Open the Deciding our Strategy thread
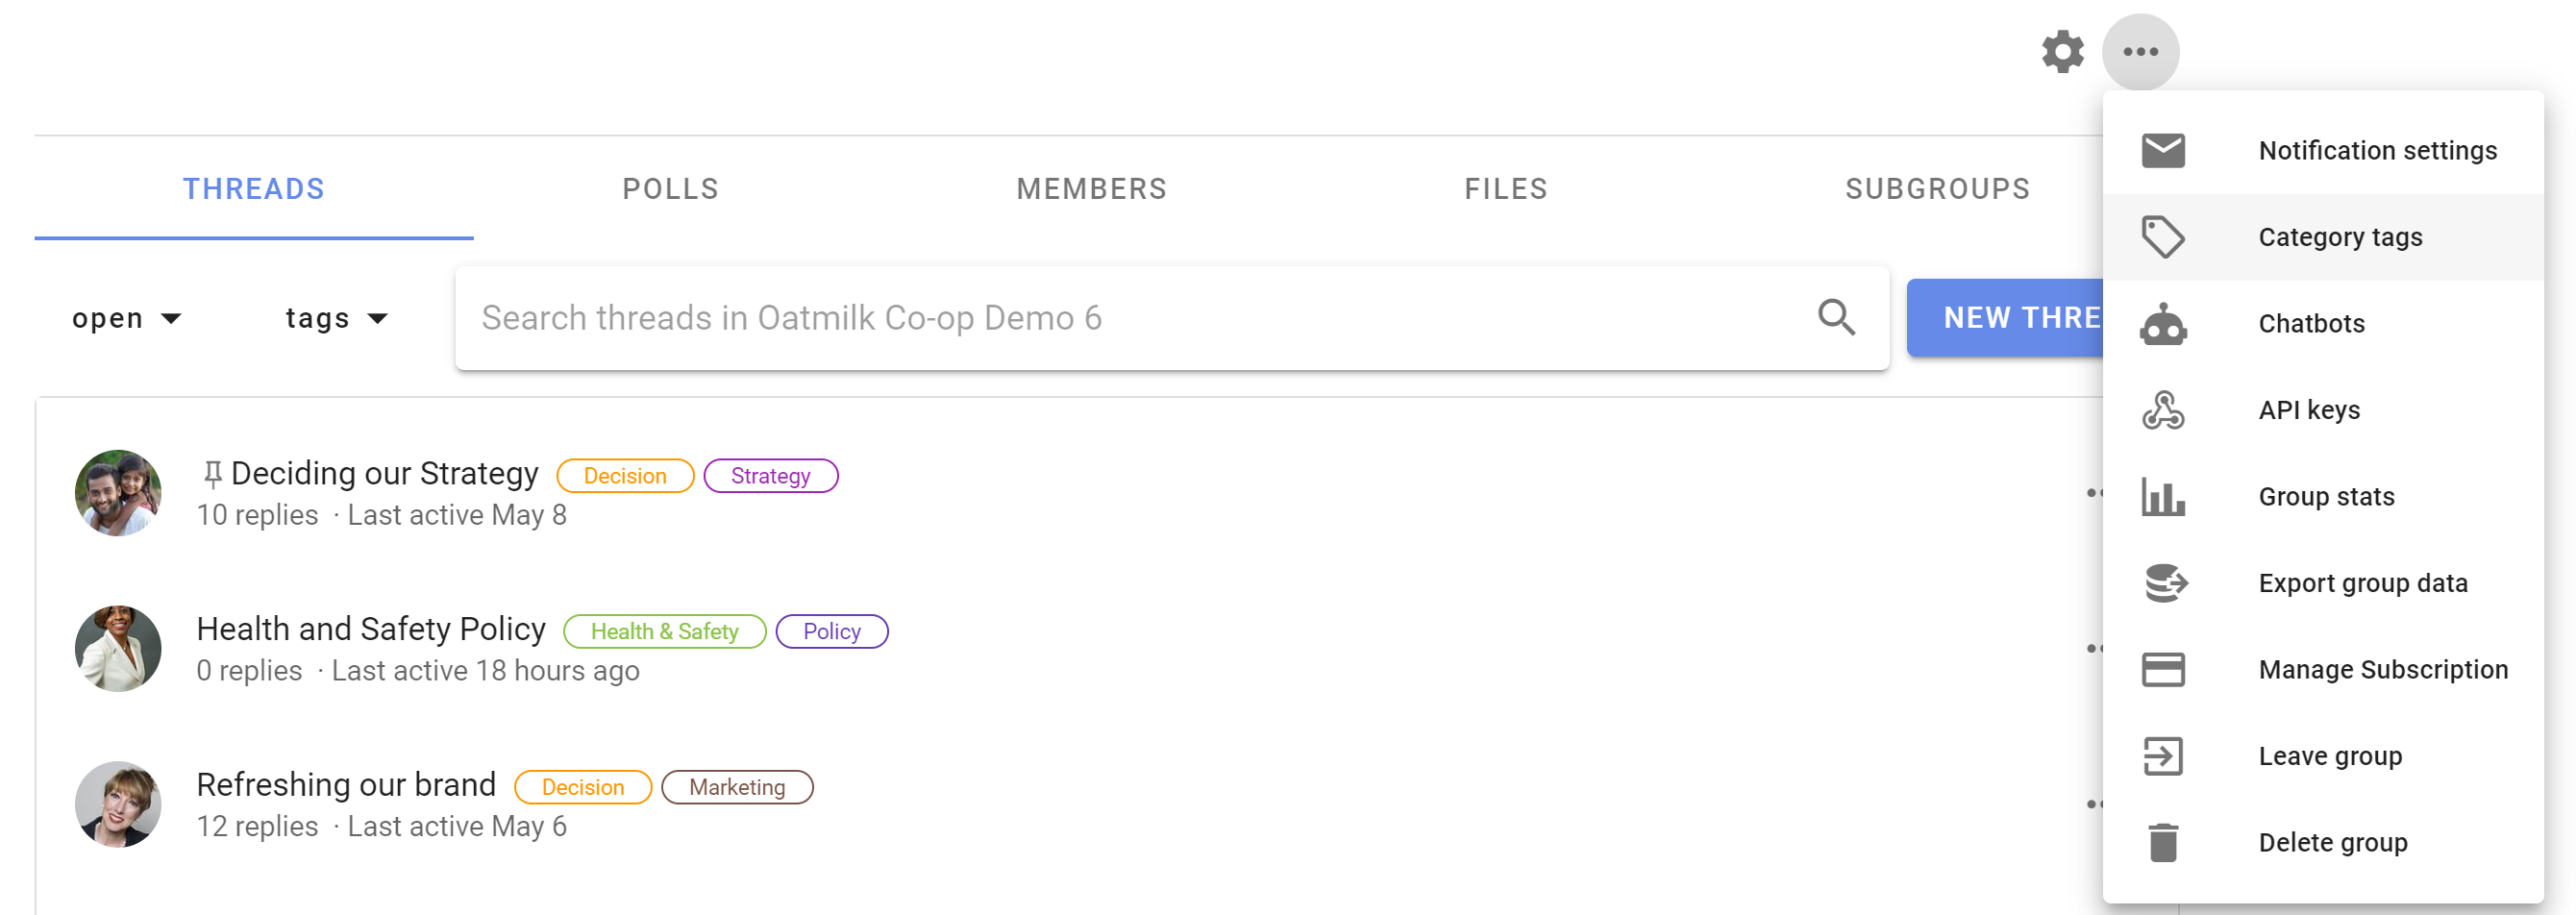Viewport: 2576px width, 915px height. coord(384,473)
